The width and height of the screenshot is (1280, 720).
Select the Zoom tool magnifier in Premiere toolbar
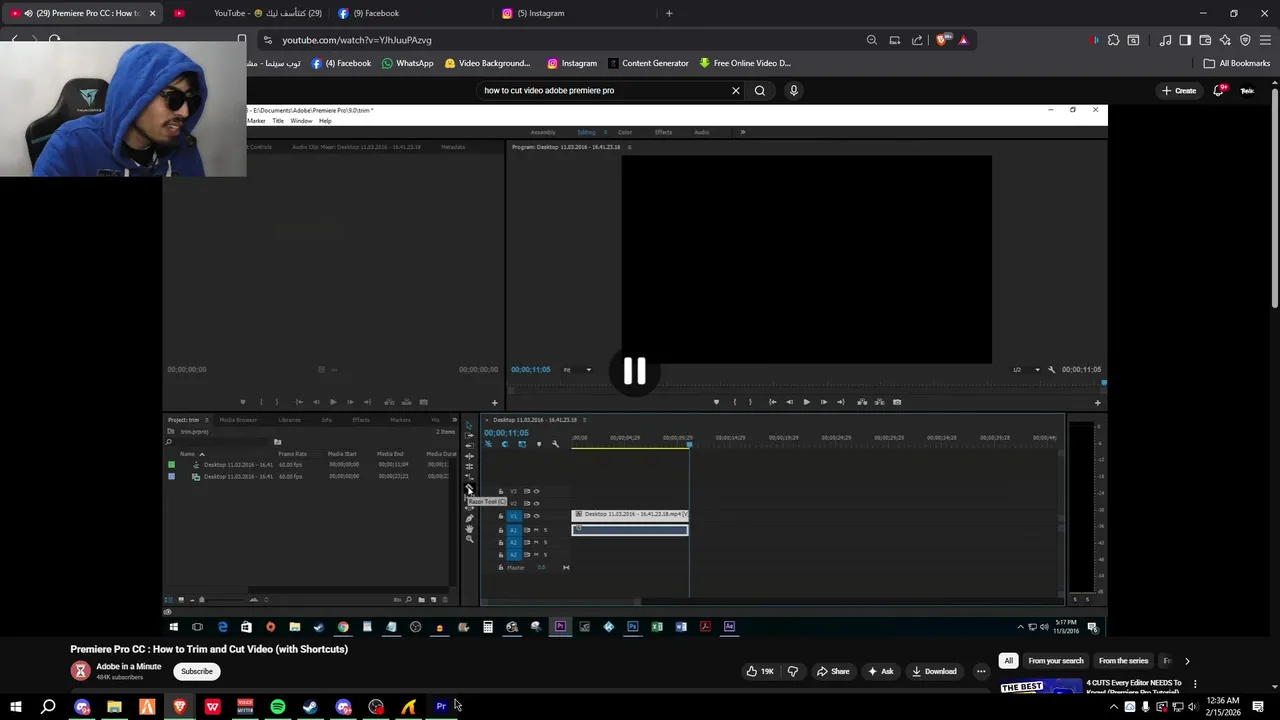(x=469, y=539)
